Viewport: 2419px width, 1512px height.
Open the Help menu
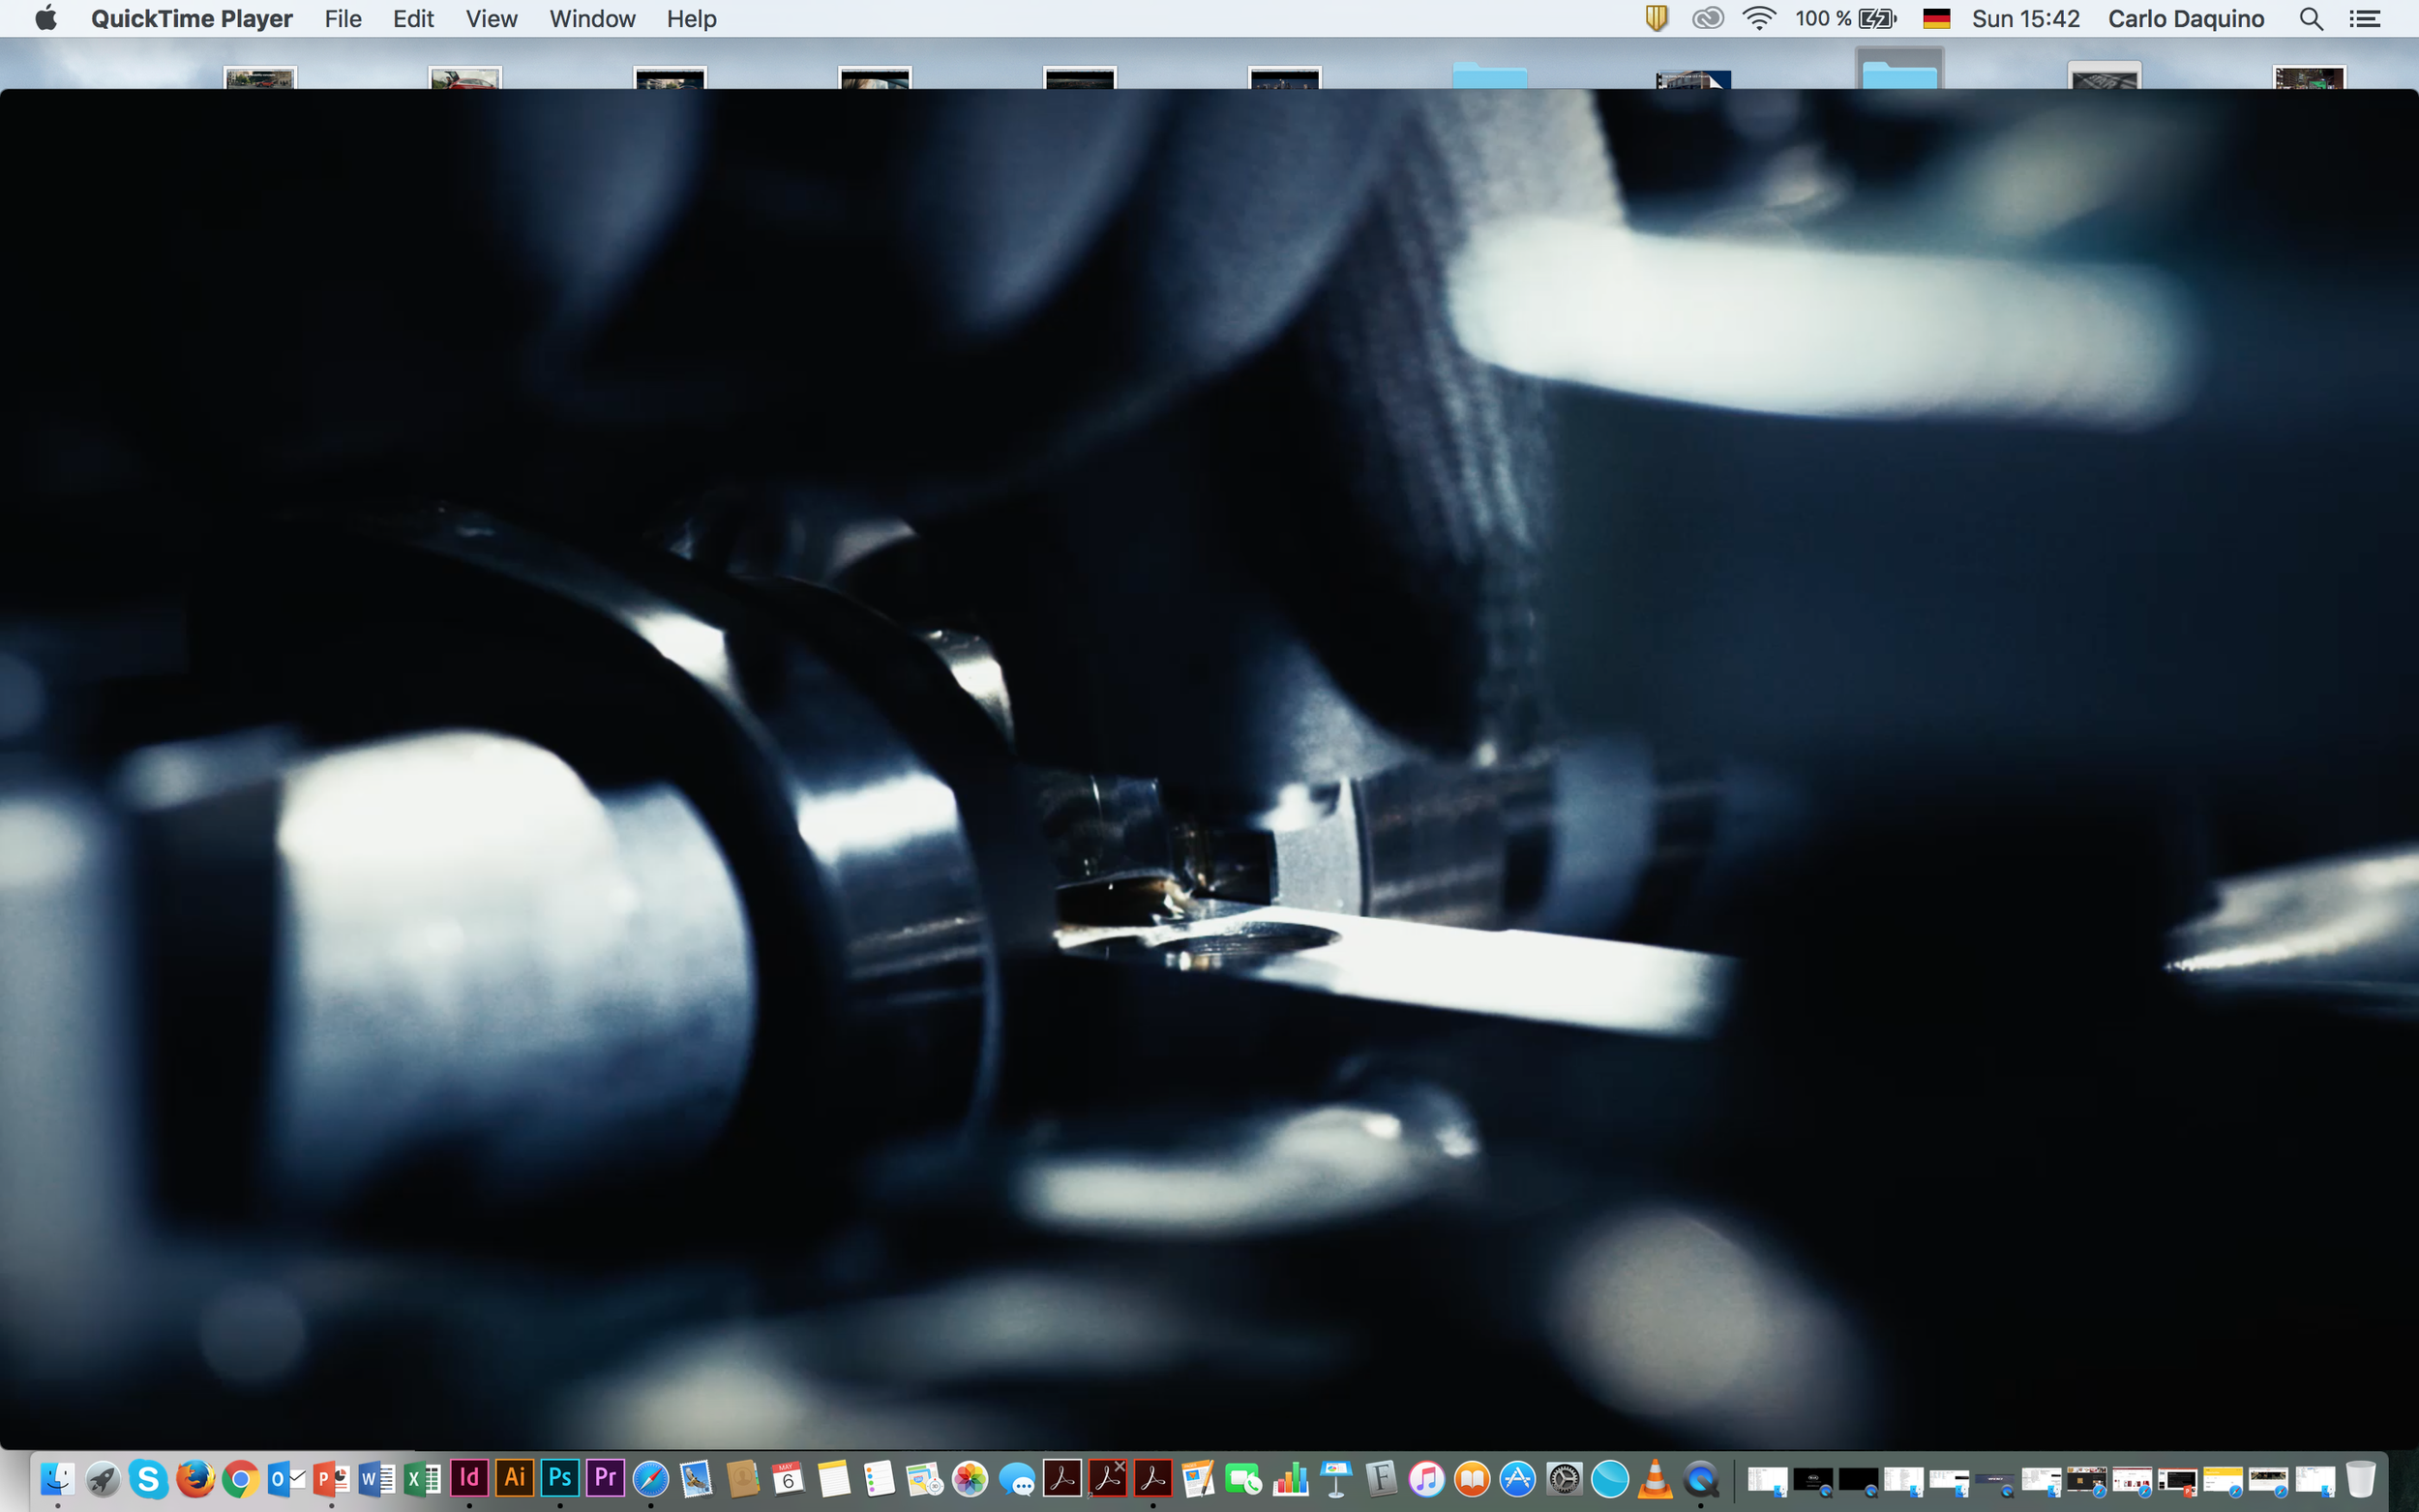pyautogui.click(x=691, y=19)
